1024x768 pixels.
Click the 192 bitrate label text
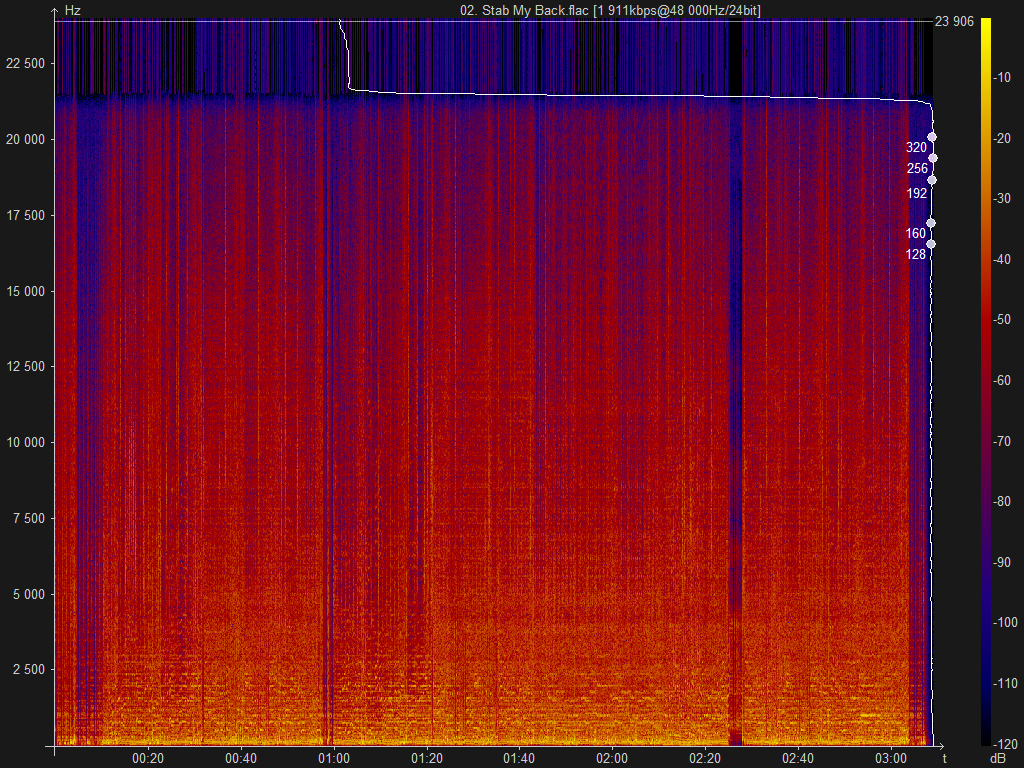(917, 193)
